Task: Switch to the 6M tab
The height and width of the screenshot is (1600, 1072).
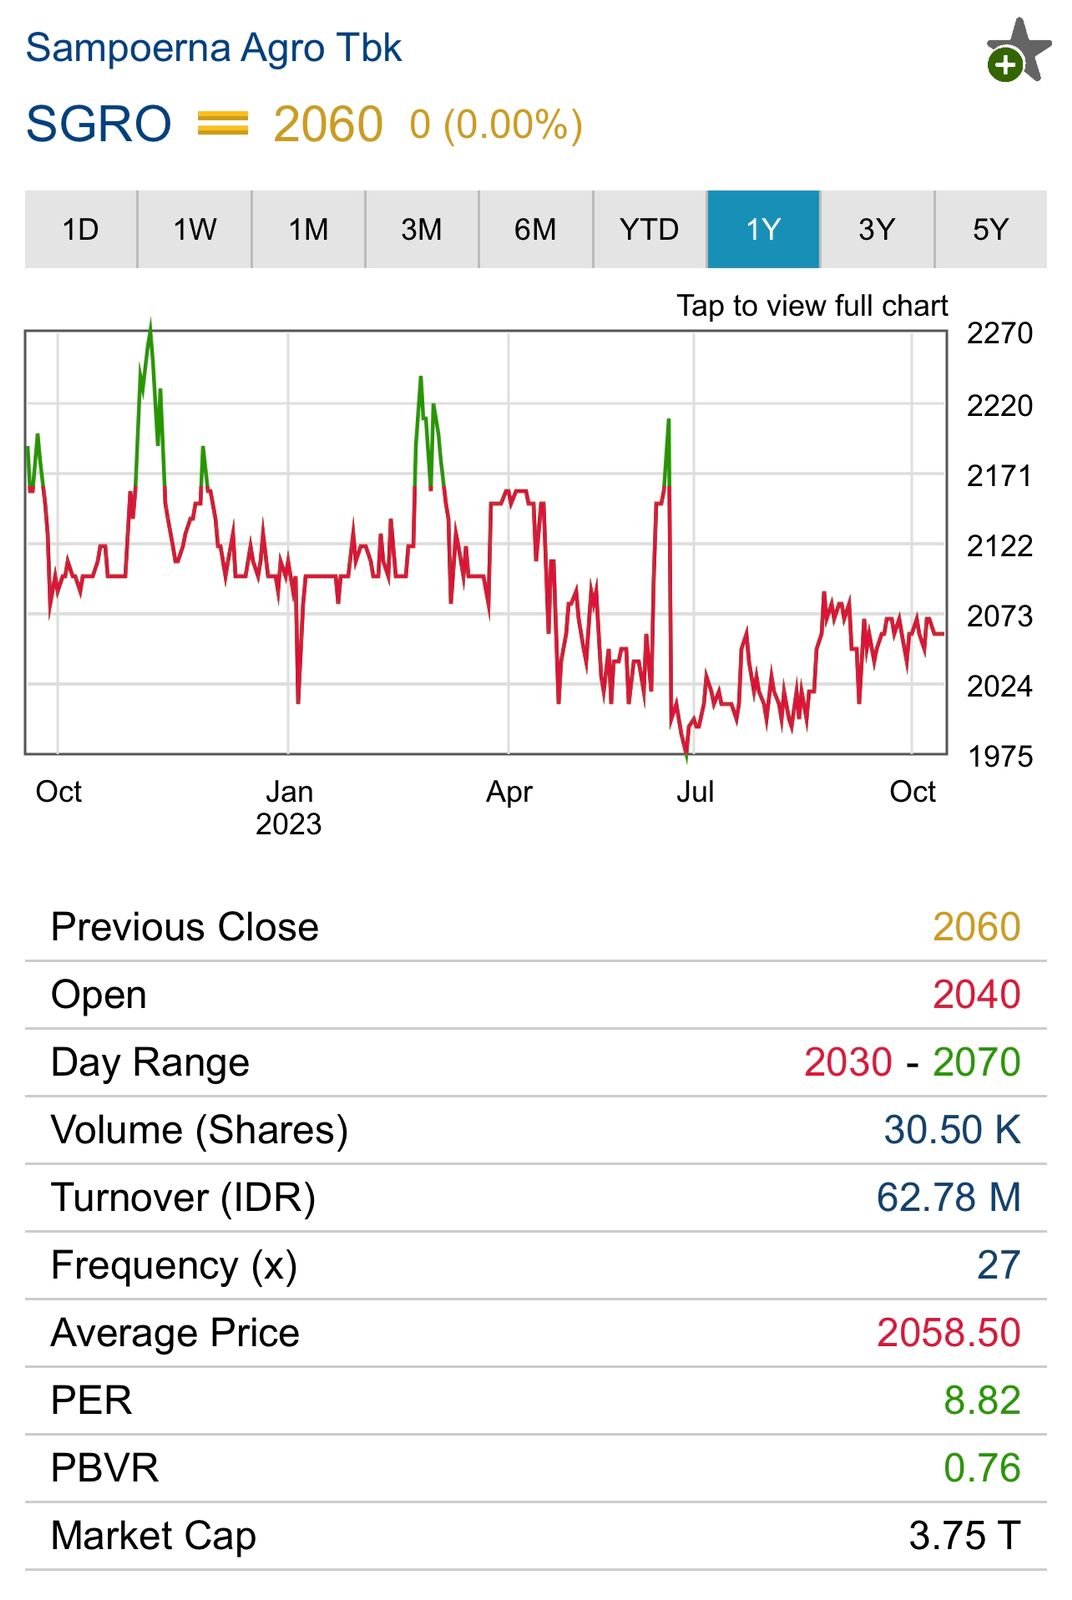Action: (x=535, y=229)
